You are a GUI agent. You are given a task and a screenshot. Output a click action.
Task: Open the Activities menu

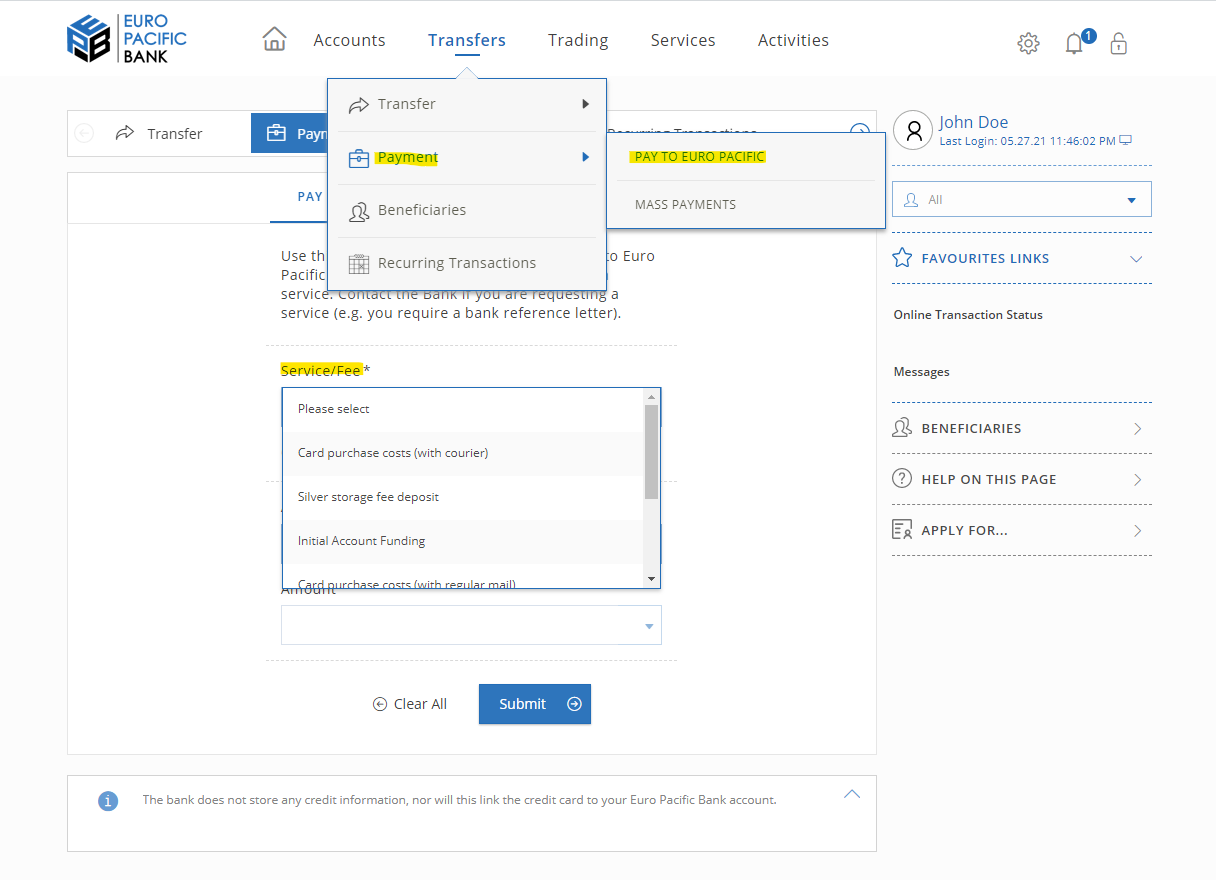793,40
